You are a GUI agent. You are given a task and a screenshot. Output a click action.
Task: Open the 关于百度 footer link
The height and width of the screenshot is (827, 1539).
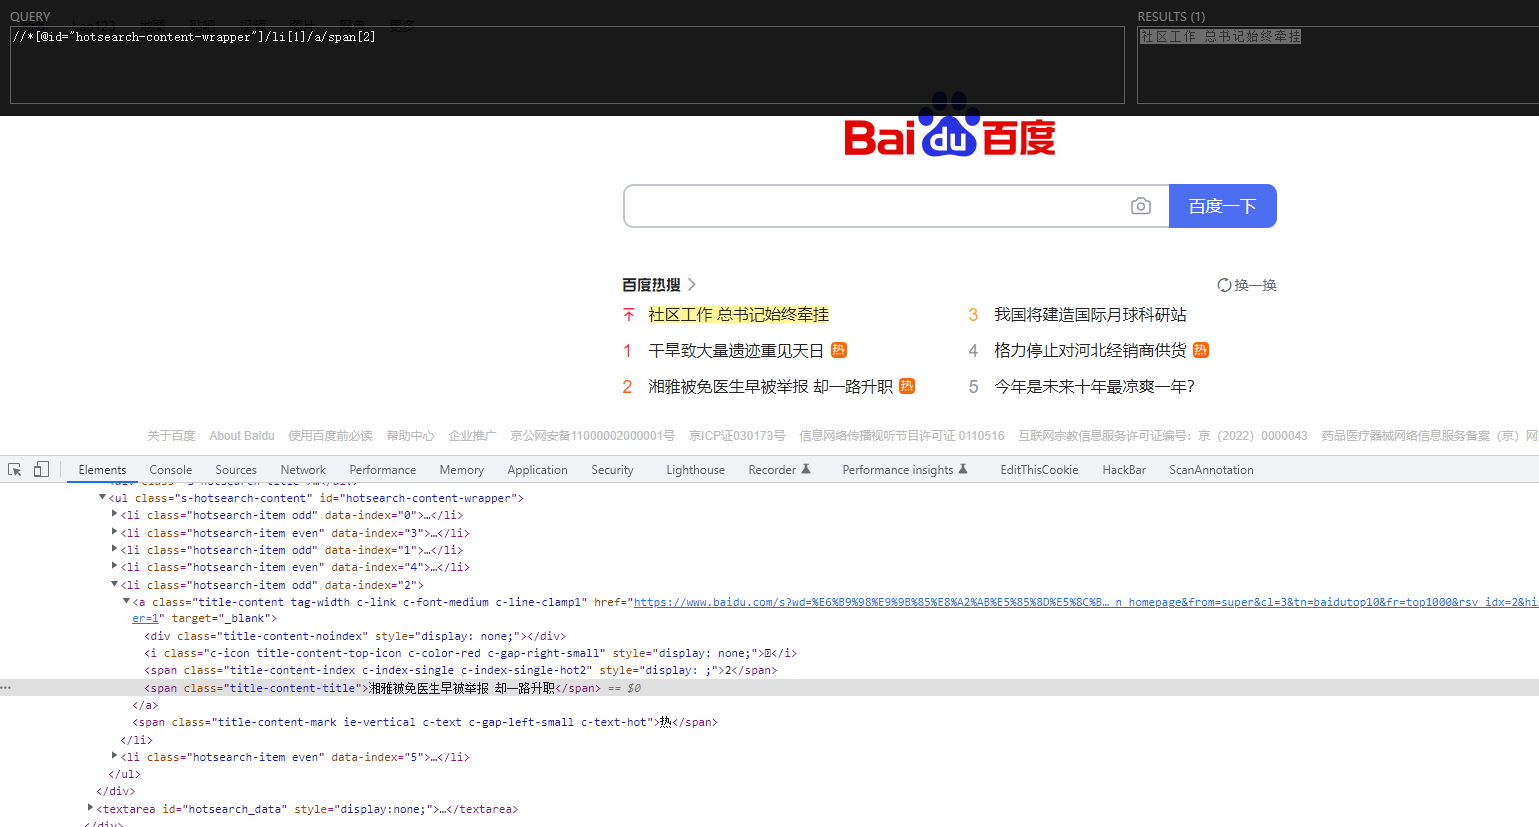(x=171, y=436)
